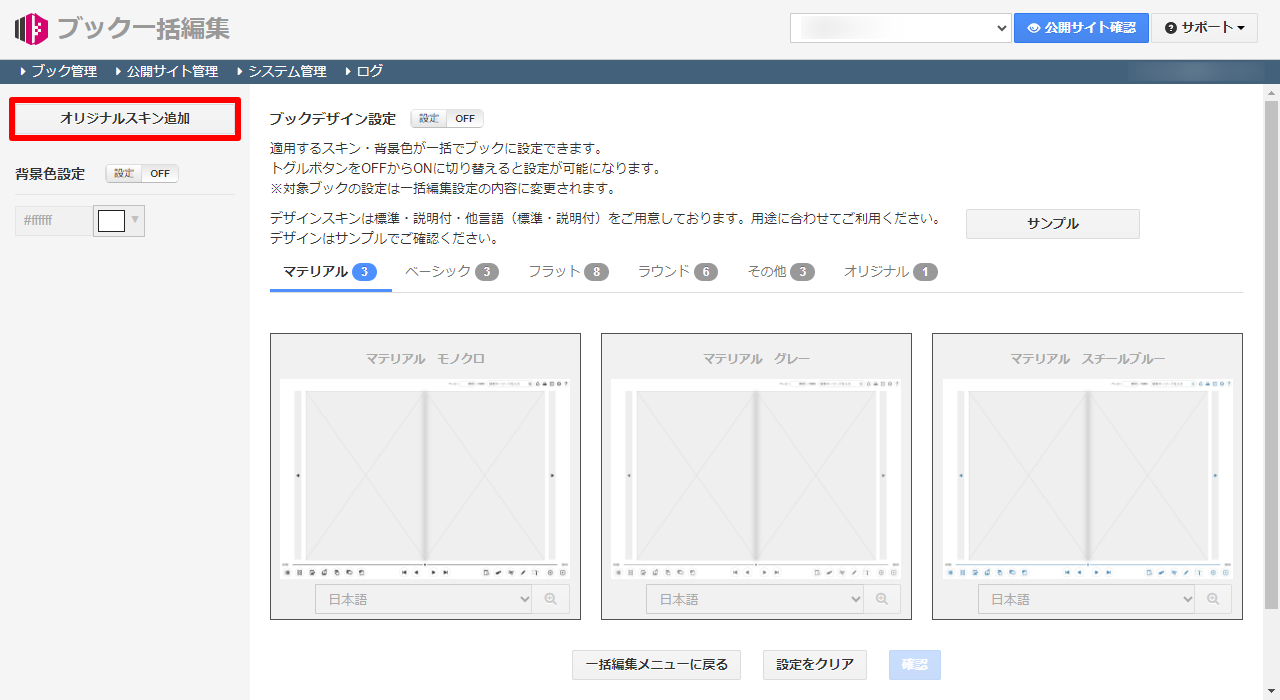Image resolution: width=1280 pixels, height=700 pixels.
Task: Switch ブックデザイン設定 toggle to 設定
Action: [x=430, y=117]
